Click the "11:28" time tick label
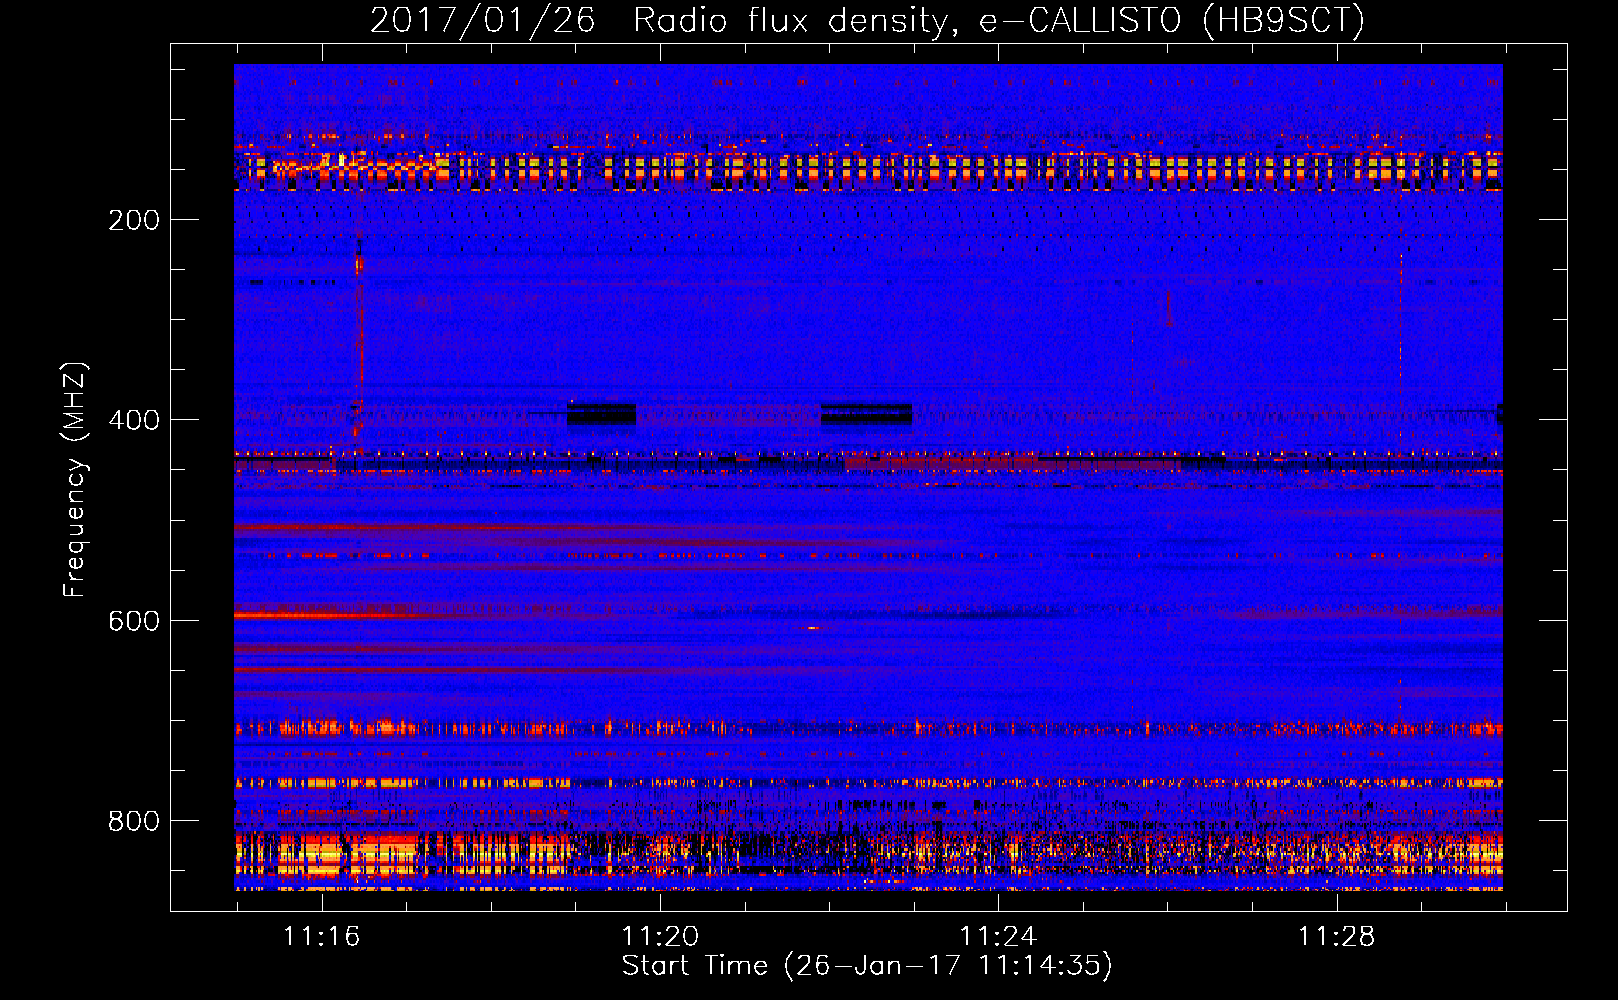The height and width of the screenshot is (1000, 1618). pos(1336,937)
